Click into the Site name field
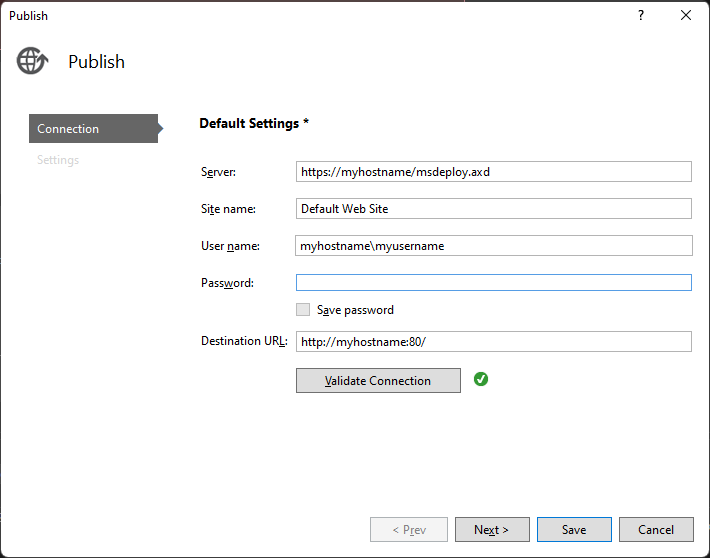 click(494, 209)
